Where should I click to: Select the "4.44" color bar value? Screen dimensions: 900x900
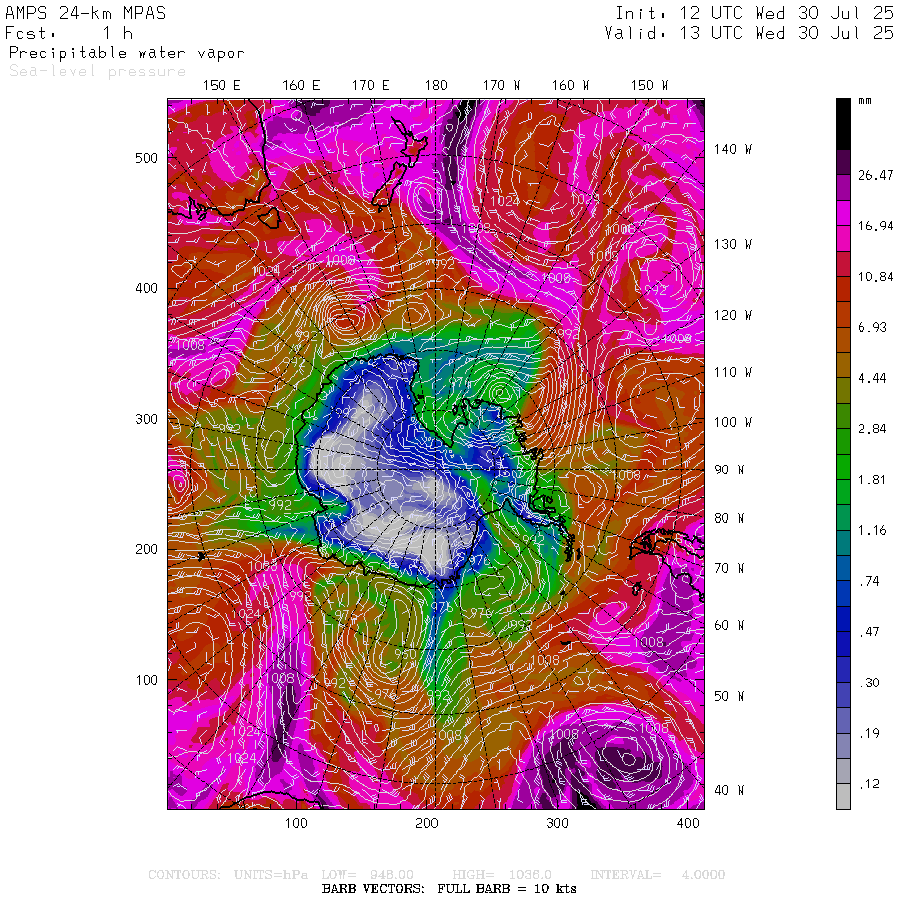point(872,378)
